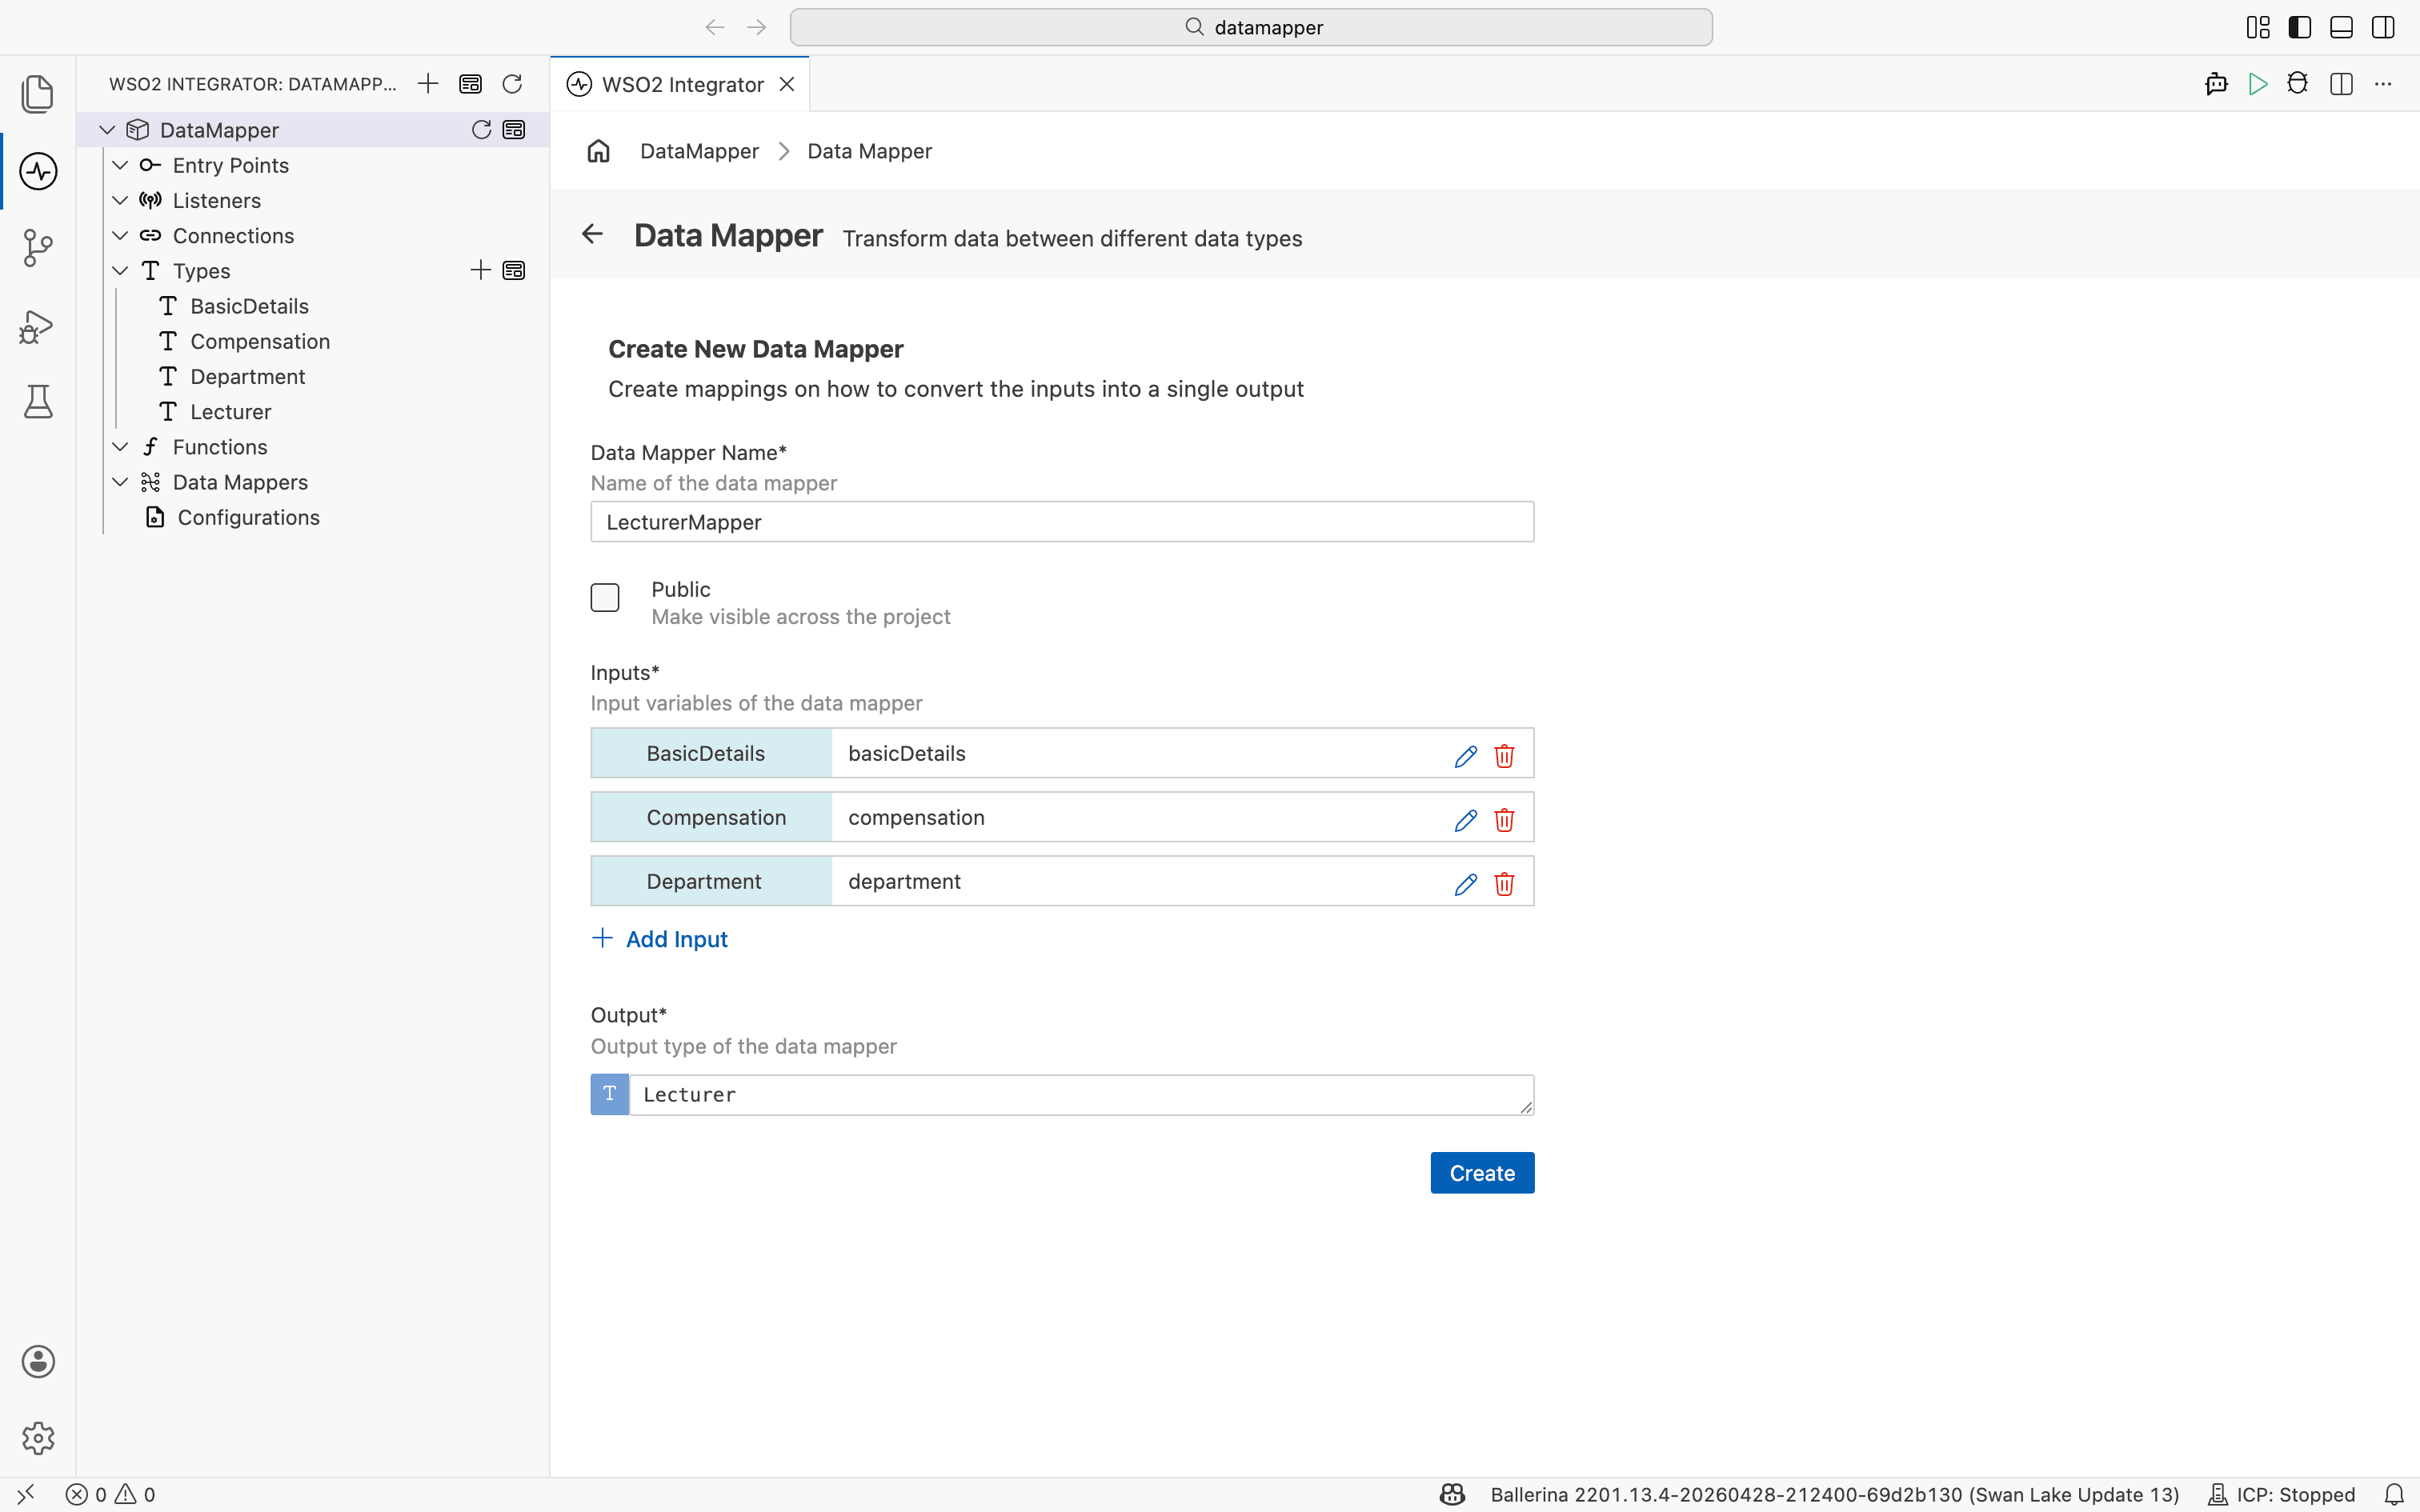This screenshot has width=2420, height=1512.
Task: Navigate back with title bar left arrow
Action: 714,27
